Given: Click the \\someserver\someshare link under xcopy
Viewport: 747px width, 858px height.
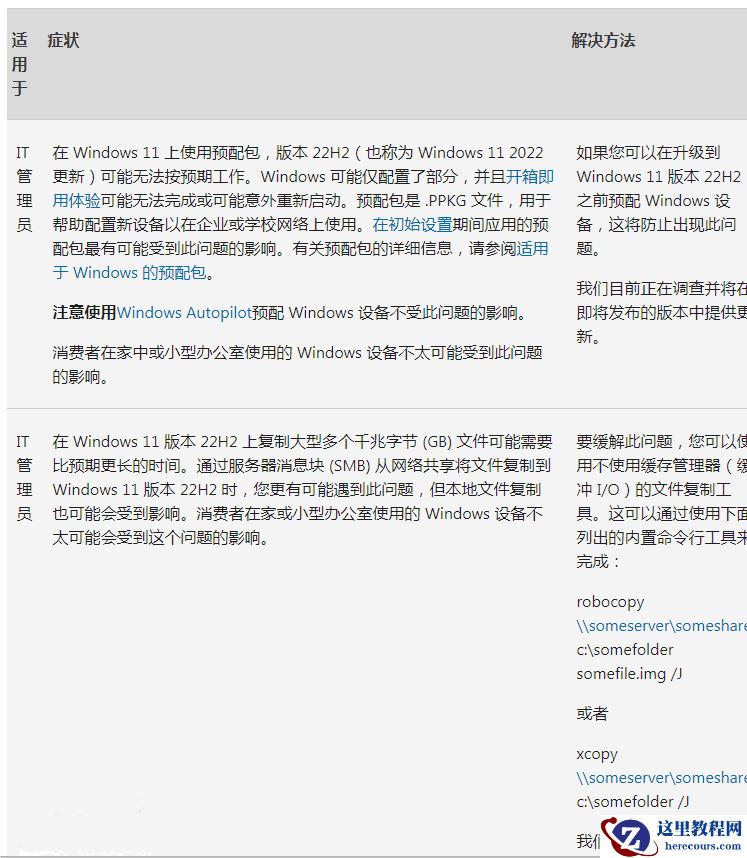Looking at the screenshot, I should pyautogui.click(x=661, y=778).
